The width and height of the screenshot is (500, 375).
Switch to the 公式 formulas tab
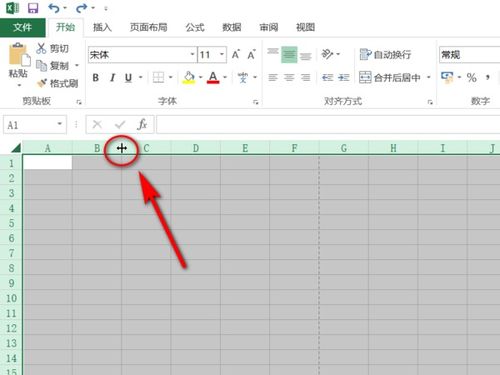click(195, 27)
